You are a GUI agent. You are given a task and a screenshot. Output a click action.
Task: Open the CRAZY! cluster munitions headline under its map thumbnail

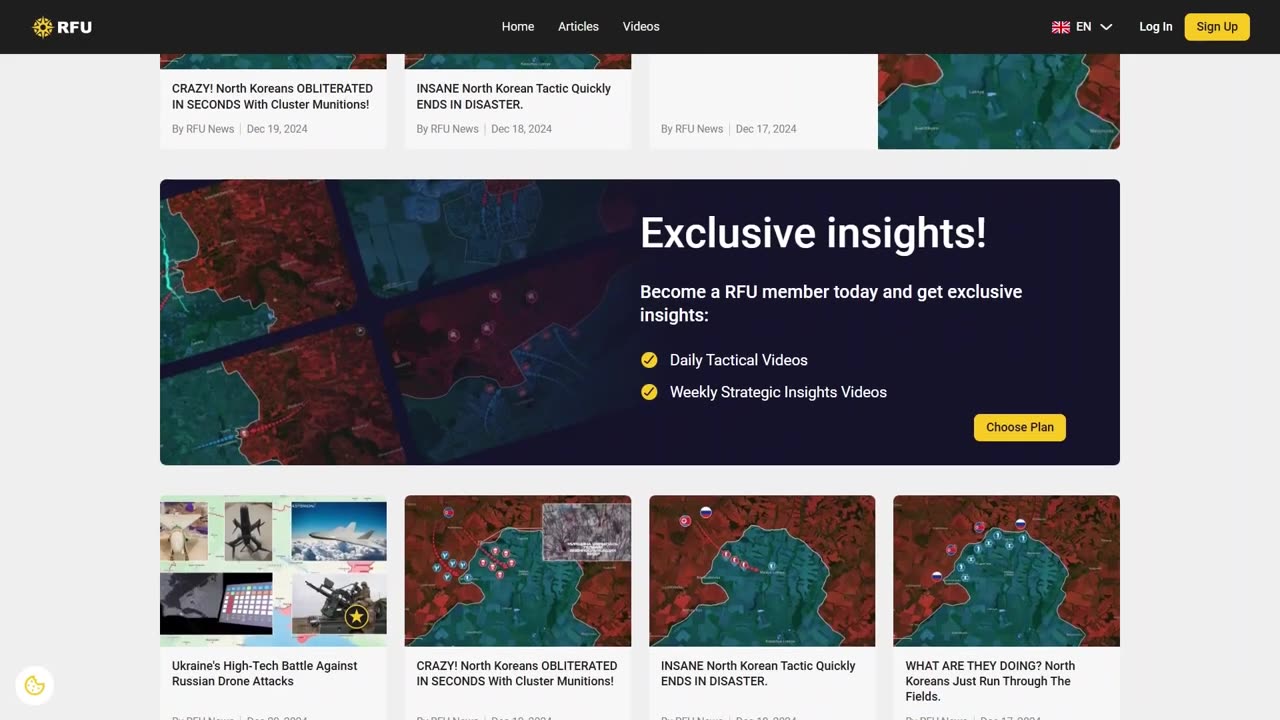(517, 673)
